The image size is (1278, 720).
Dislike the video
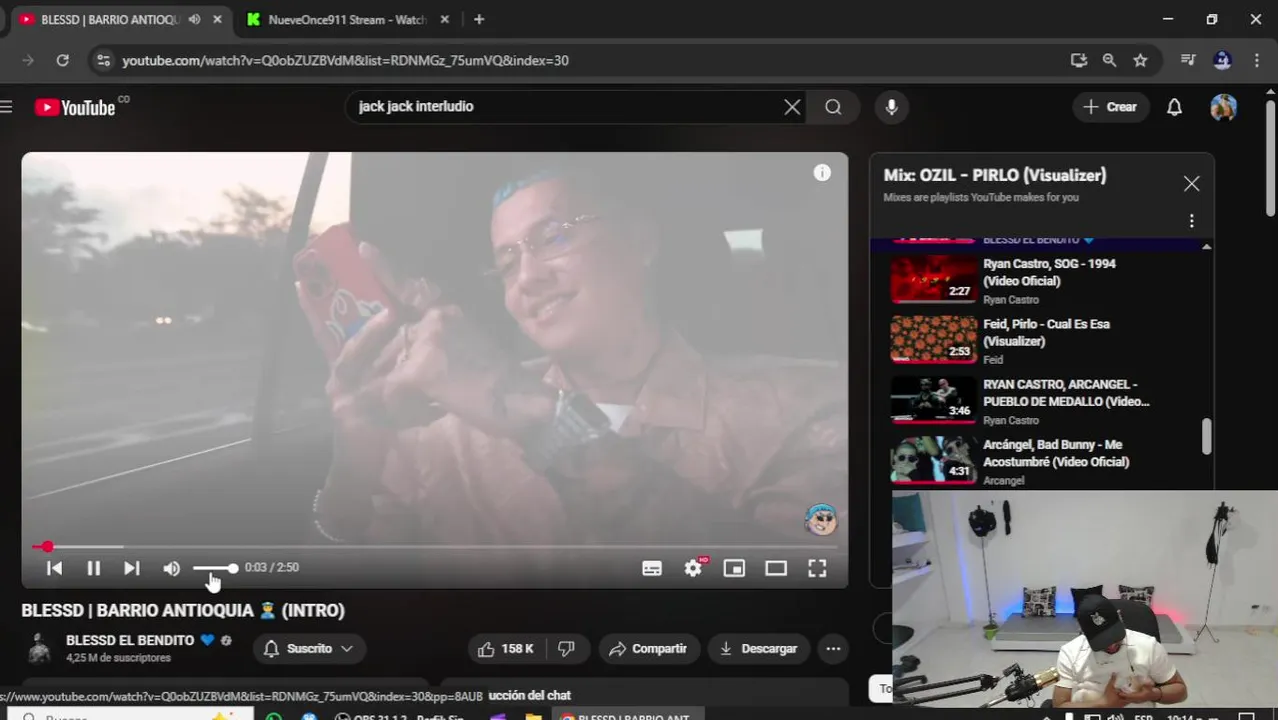[x=567, y=649]
